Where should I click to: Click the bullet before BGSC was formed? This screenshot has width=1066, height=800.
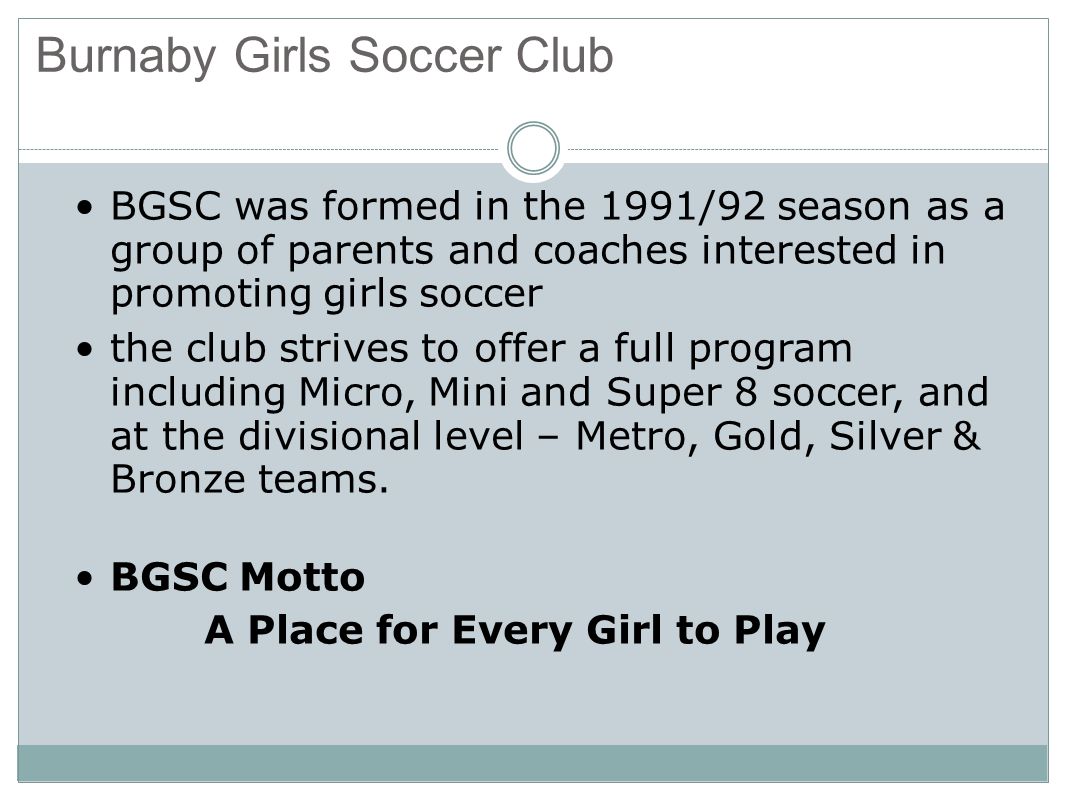(x=84, y=207)
